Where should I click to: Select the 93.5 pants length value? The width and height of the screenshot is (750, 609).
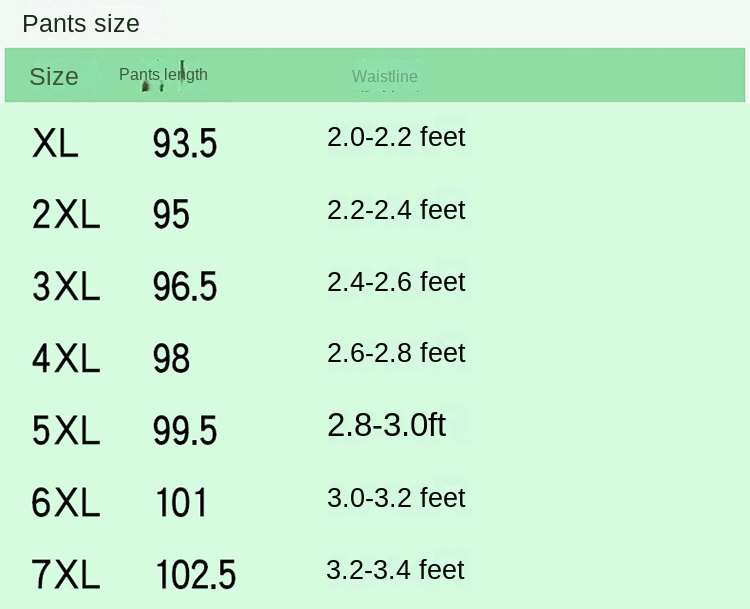pos(185,144)
